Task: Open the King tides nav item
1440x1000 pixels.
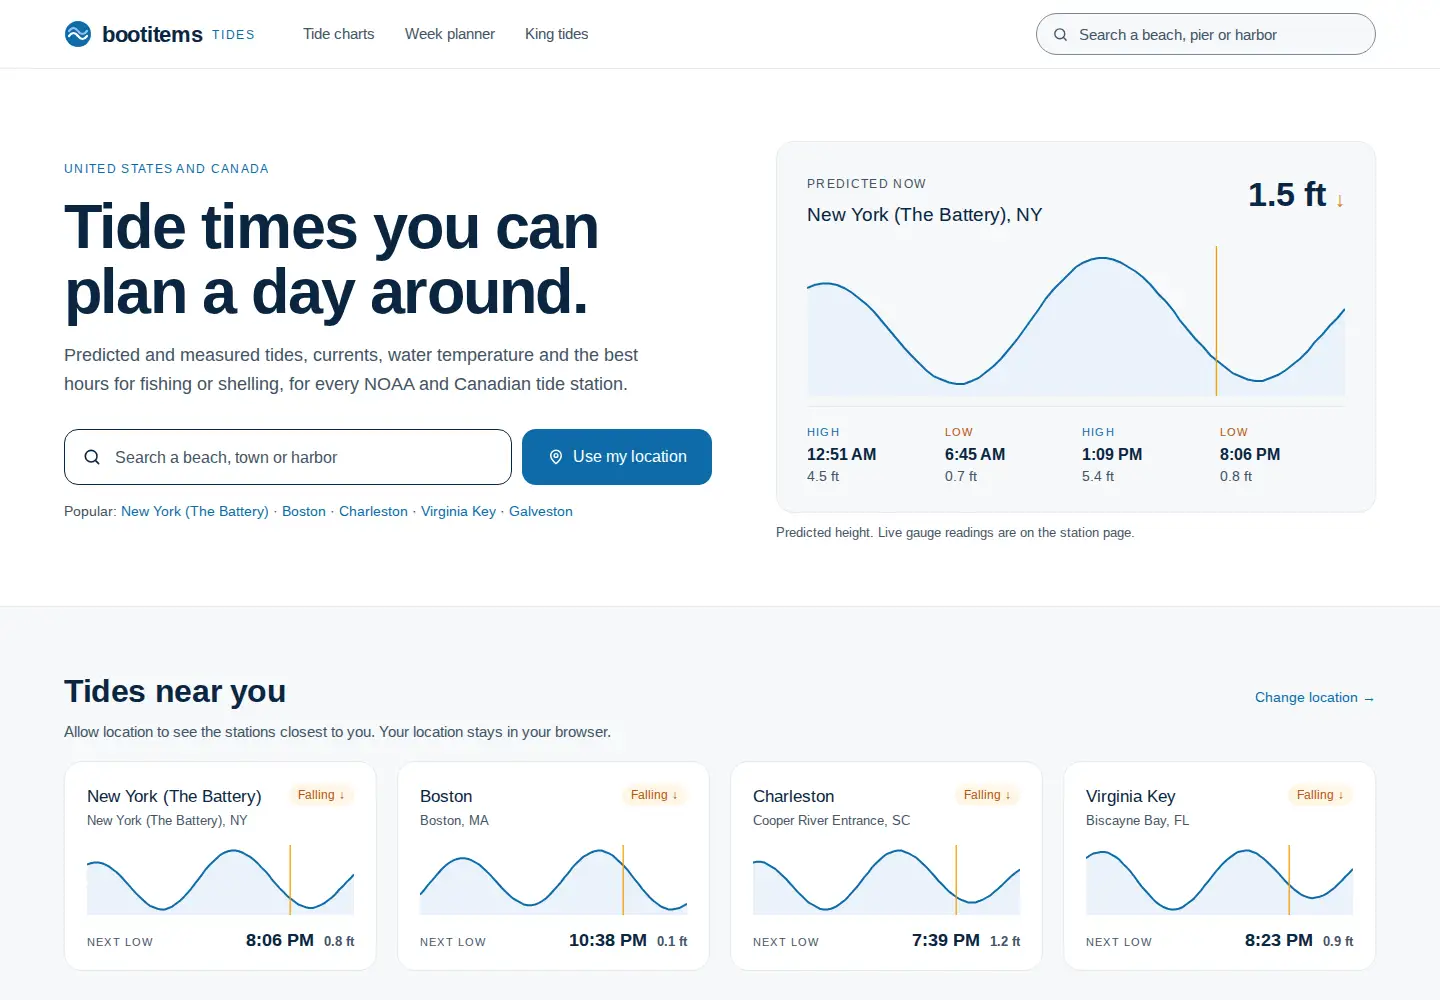Action: click(x=556, y=34)
